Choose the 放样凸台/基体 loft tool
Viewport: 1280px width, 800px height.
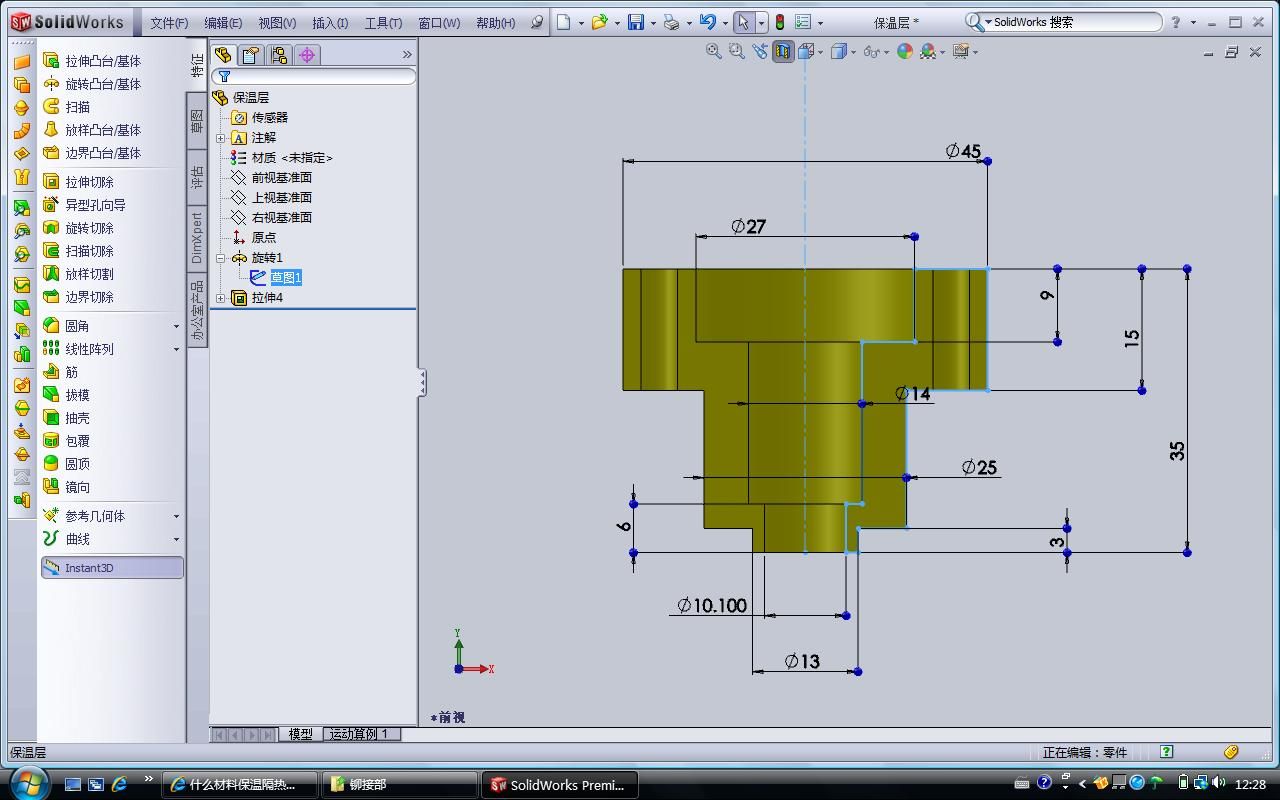(92, 130)
